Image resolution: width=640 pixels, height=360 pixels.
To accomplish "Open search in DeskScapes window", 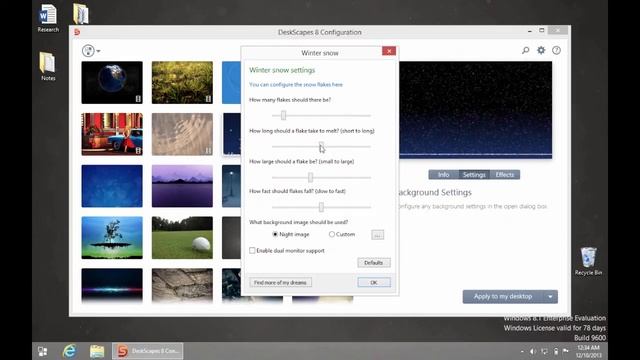I will pos(525,50).
